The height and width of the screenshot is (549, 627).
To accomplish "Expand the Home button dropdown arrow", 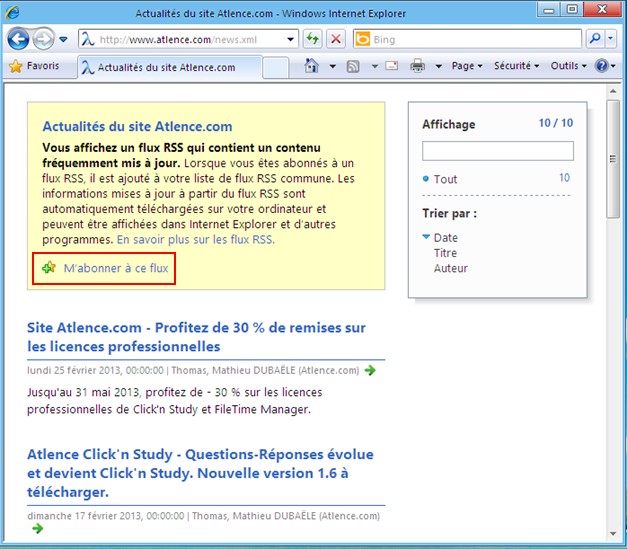I will point(333,66).
